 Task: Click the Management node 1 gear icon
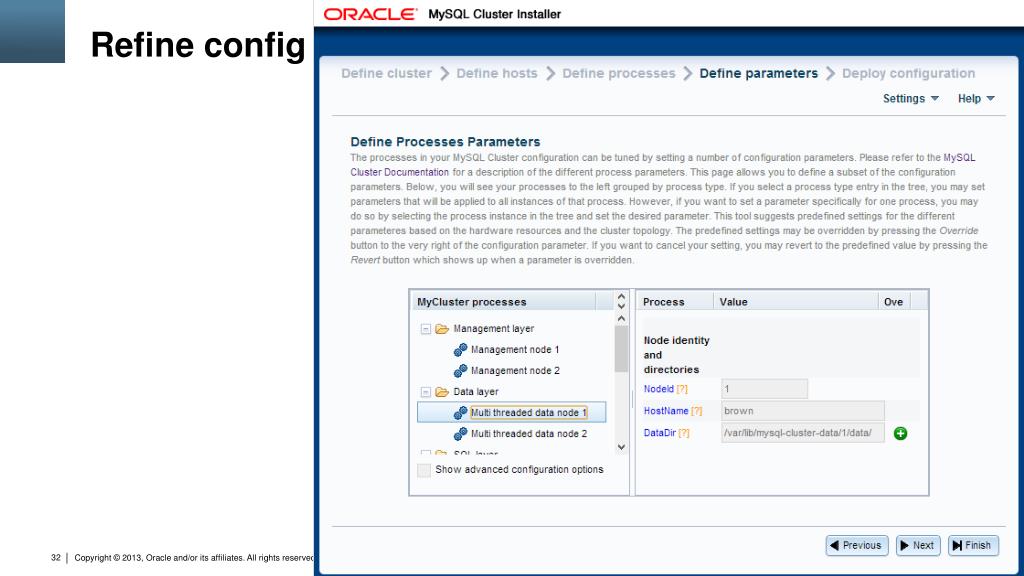coord(460,350)
